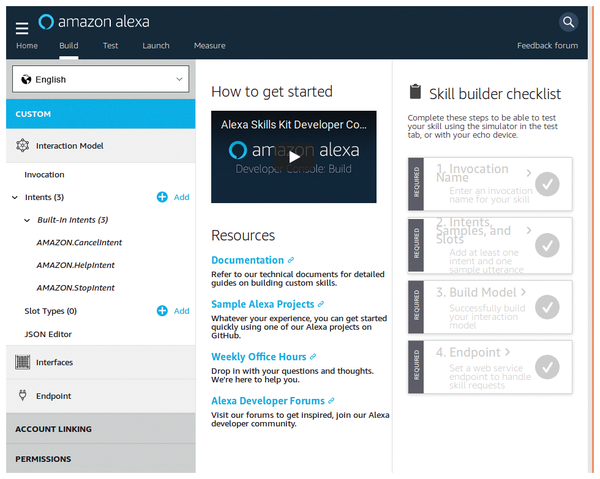Click the arrow next to 3. Build Model
Image resolution: width=600 pixels, height=479 pixels.
coord(523,292)
